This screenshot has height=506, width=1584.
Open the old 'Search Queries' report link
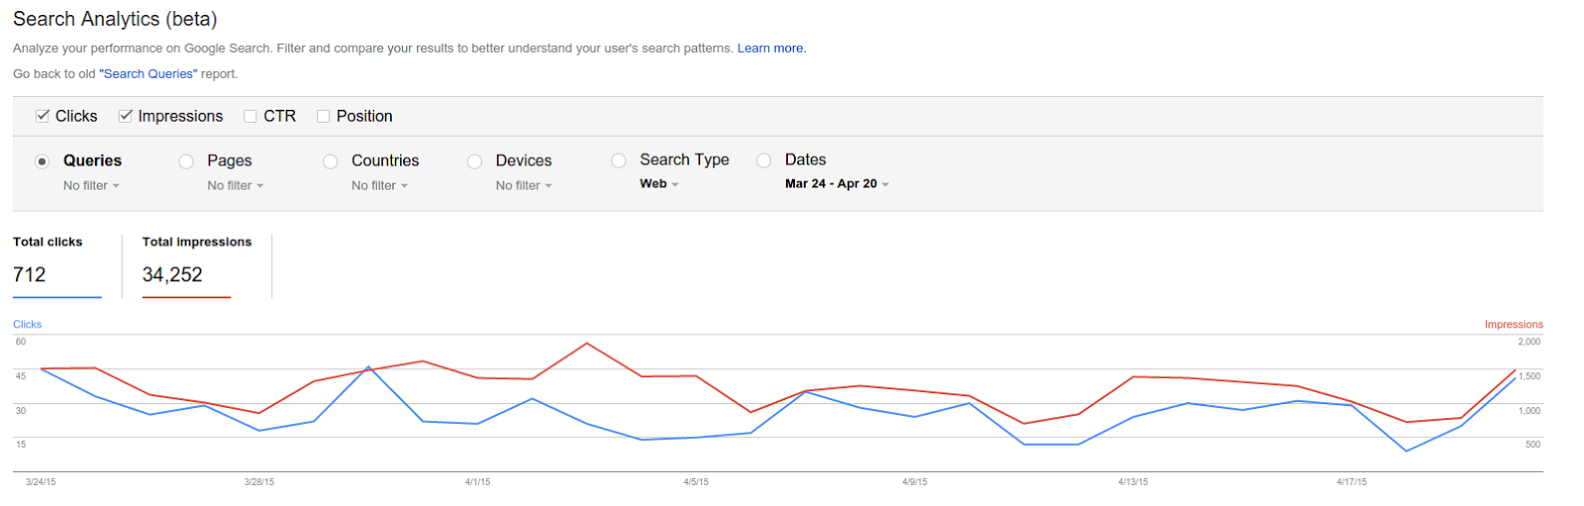[x=148, y=74]
